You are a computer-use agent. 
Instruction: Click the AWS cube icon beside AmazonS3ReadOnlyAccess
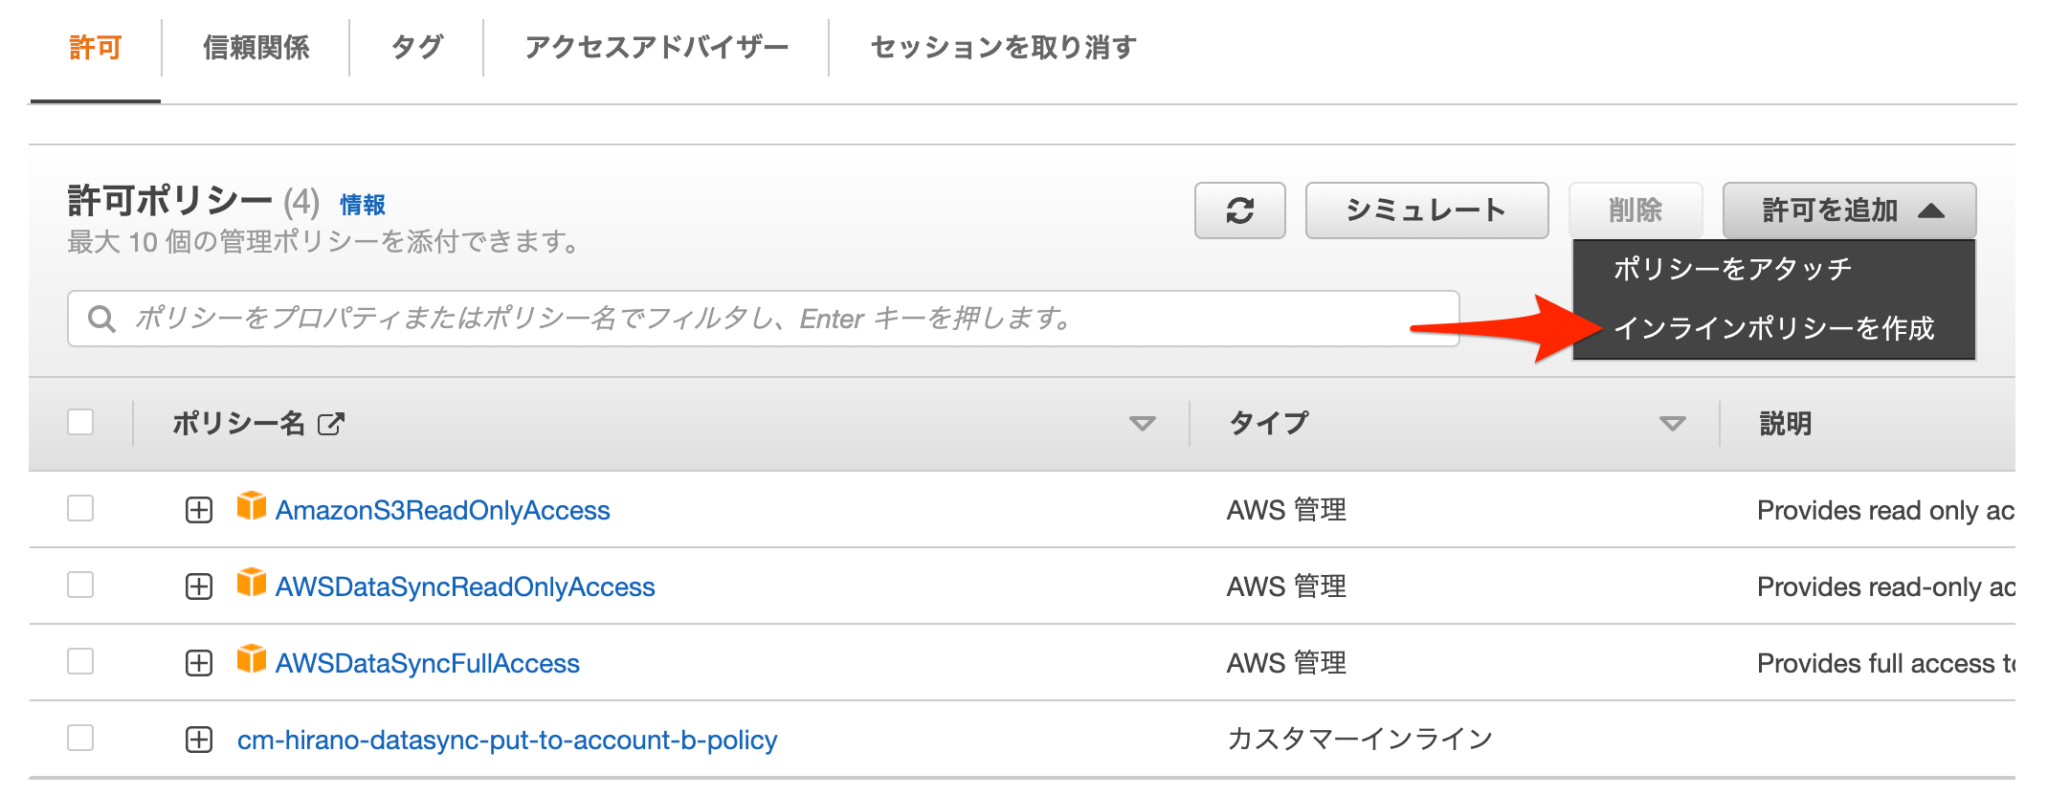click(250, 510)
